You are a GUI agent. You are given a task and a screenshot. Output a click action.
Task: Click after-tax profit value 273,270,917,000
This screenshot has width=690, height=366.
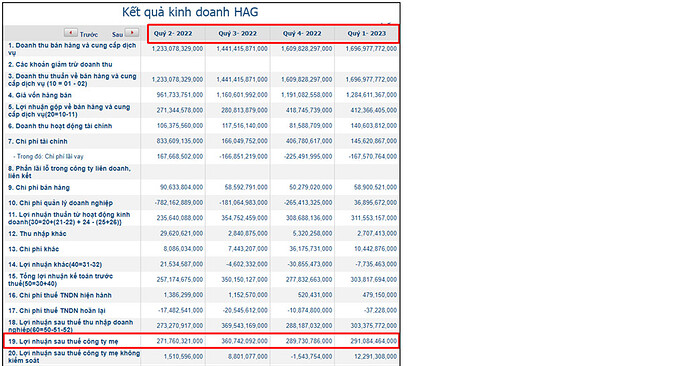[180, 326]
